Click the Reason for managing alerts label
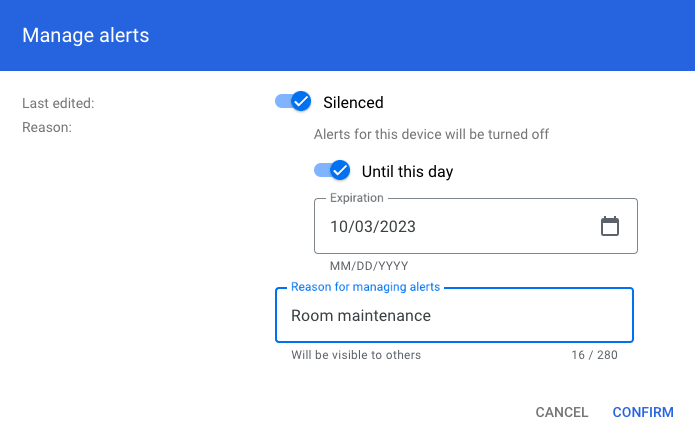The image size is (695, 436). coord(365,288)
